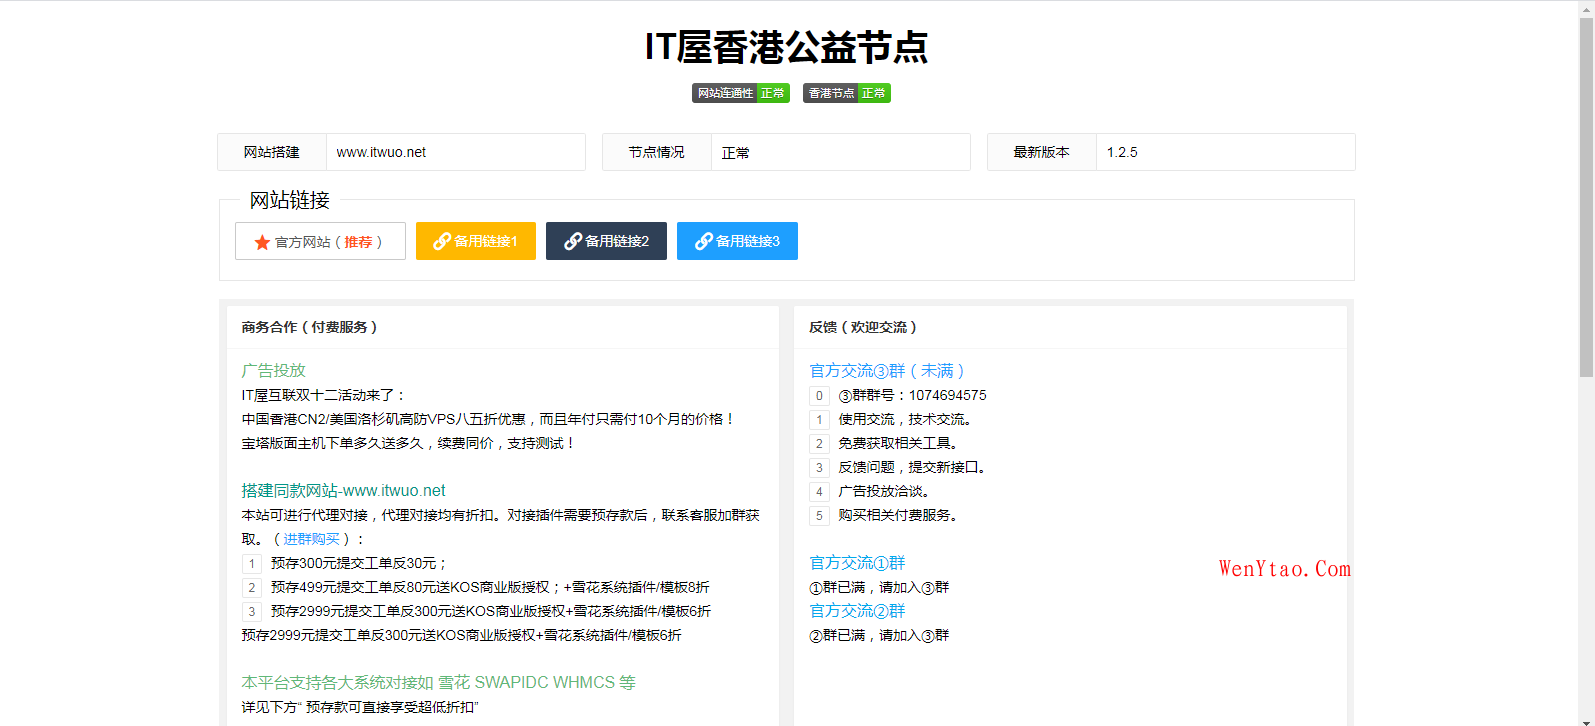Click the 节点情况 label

[x=657, y=152]
